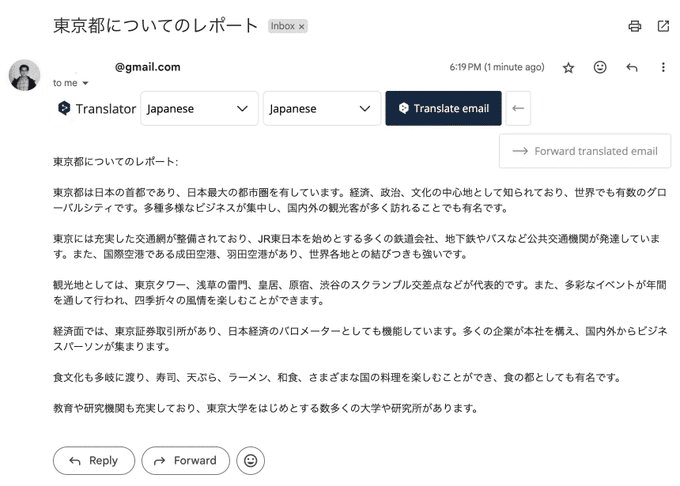
Task: Click the Translator logo icon
Action: pyautogui.click(x=64, y=109)
